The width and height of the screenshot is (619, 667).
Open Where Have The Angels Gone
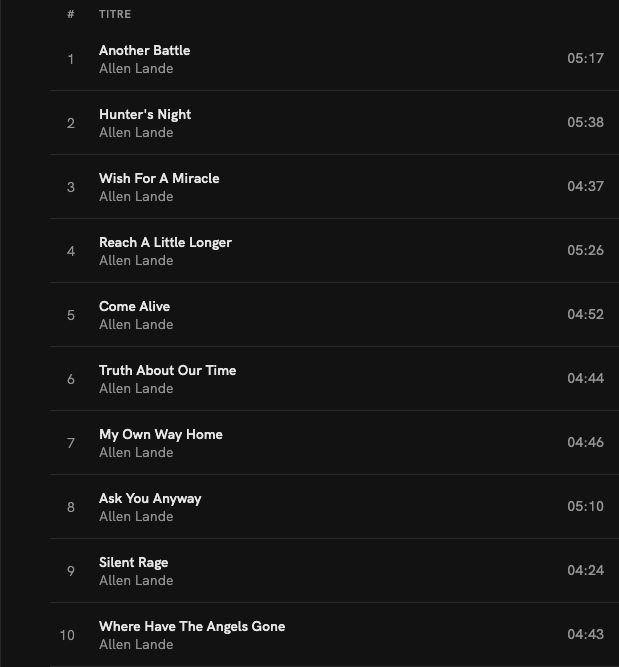192,626
